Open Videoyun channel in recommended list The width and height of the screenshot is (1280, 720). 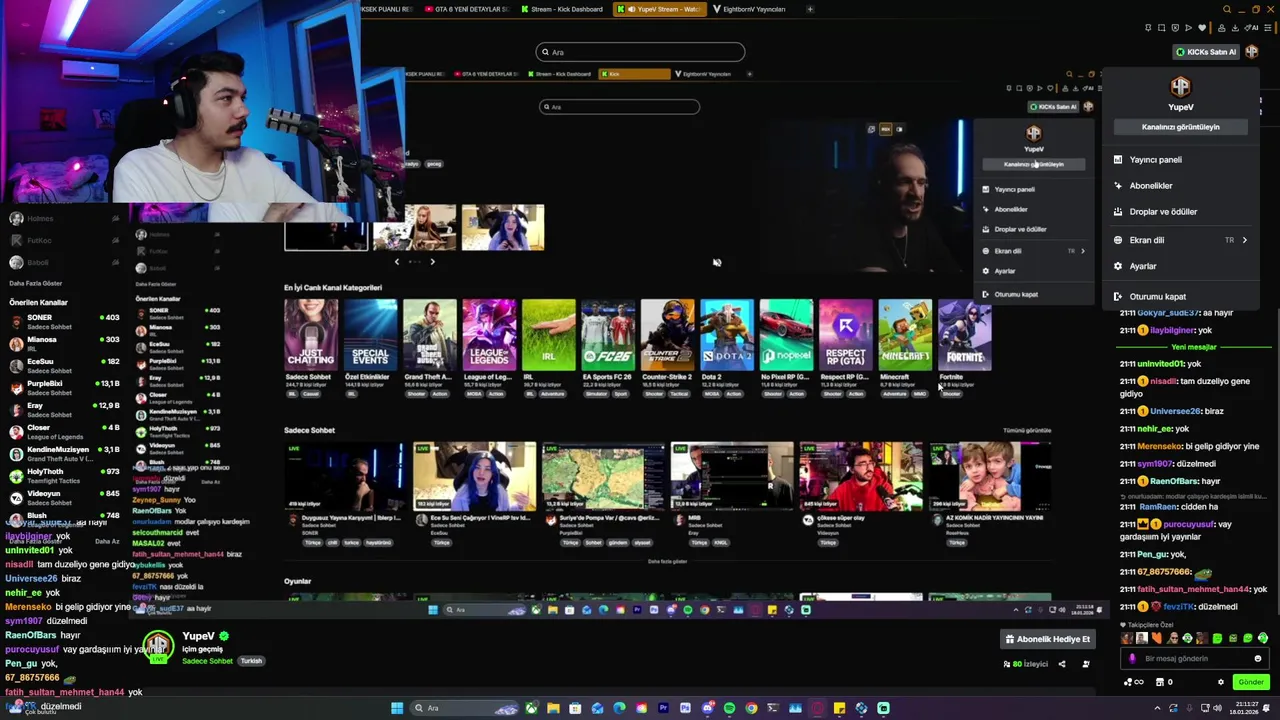tap(64, 498)
